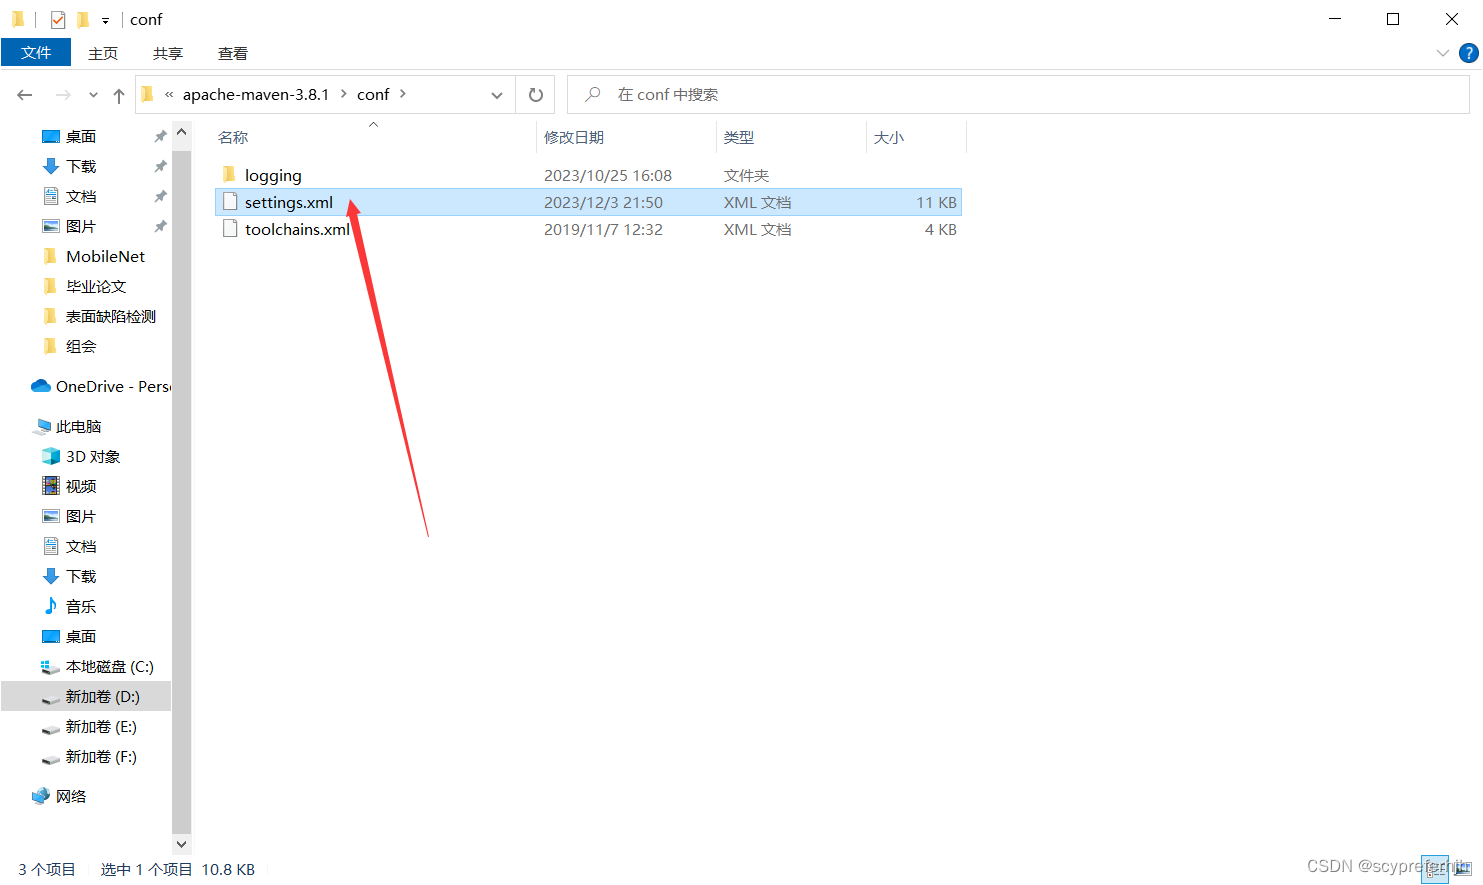
Task: Expand the ribbon with the chevron
Action: point(1442,53)
